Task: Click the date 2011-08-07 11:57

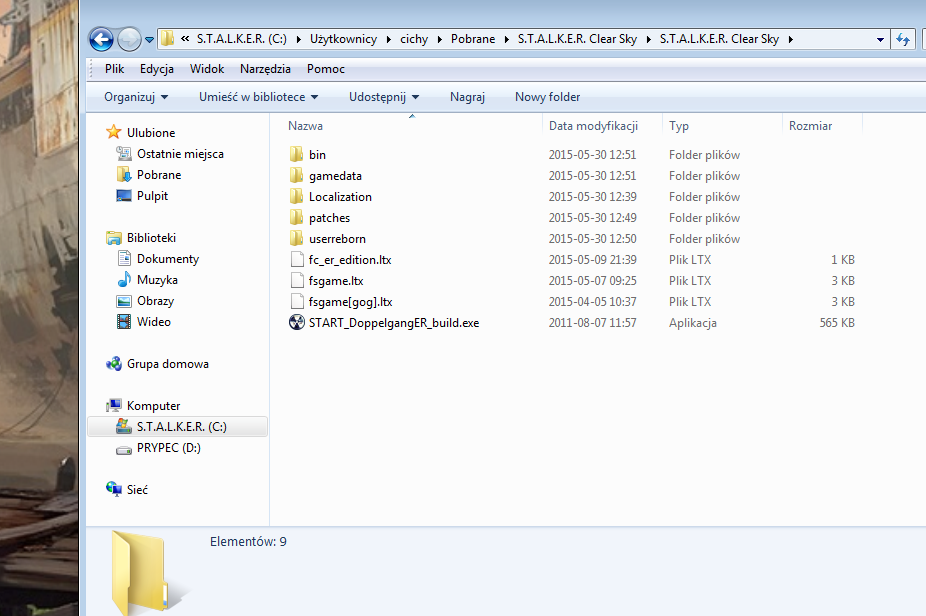Action: click(x=592, y=322)
